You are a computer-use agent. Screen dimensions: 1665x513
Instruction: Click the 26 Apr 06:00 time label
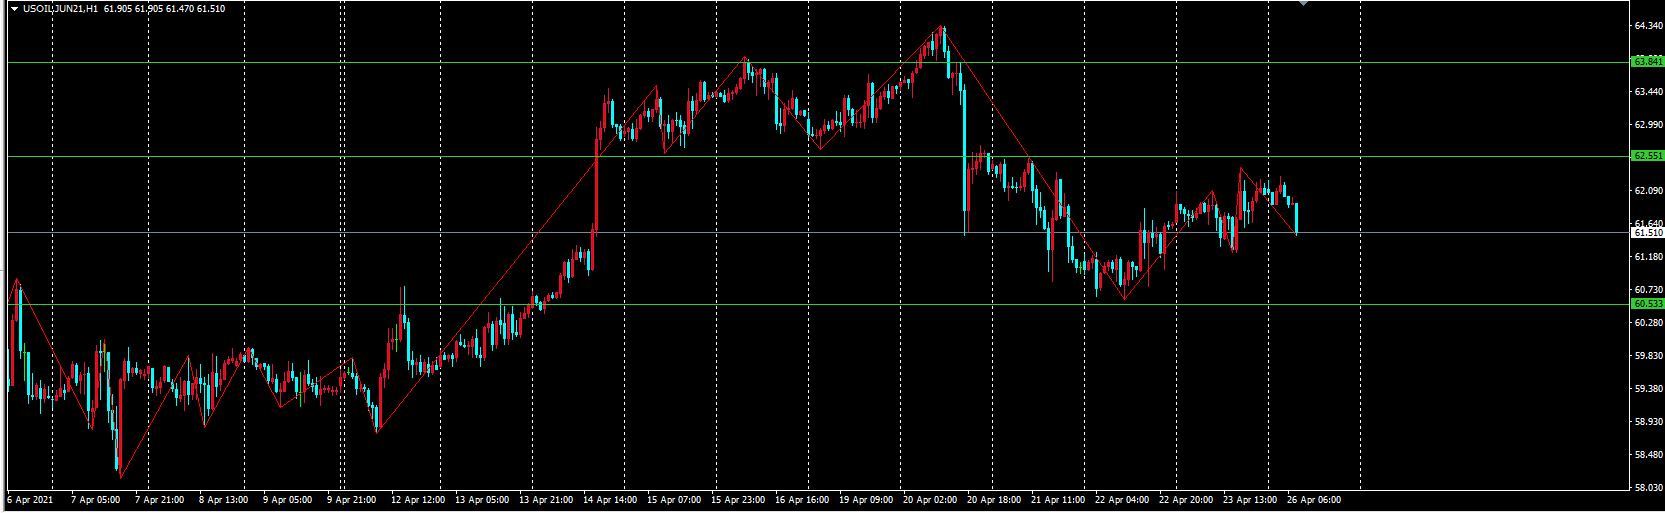pos(1314,500)
